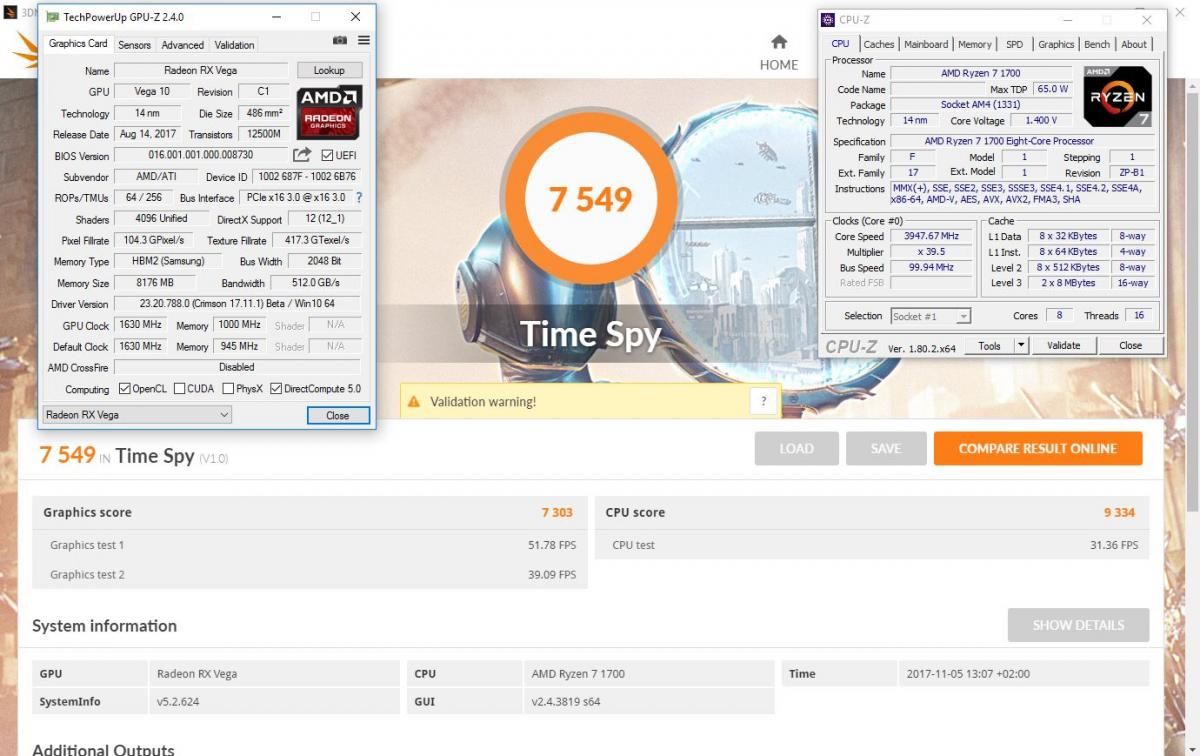Click the SAVE button

click(x=886, y=449)
